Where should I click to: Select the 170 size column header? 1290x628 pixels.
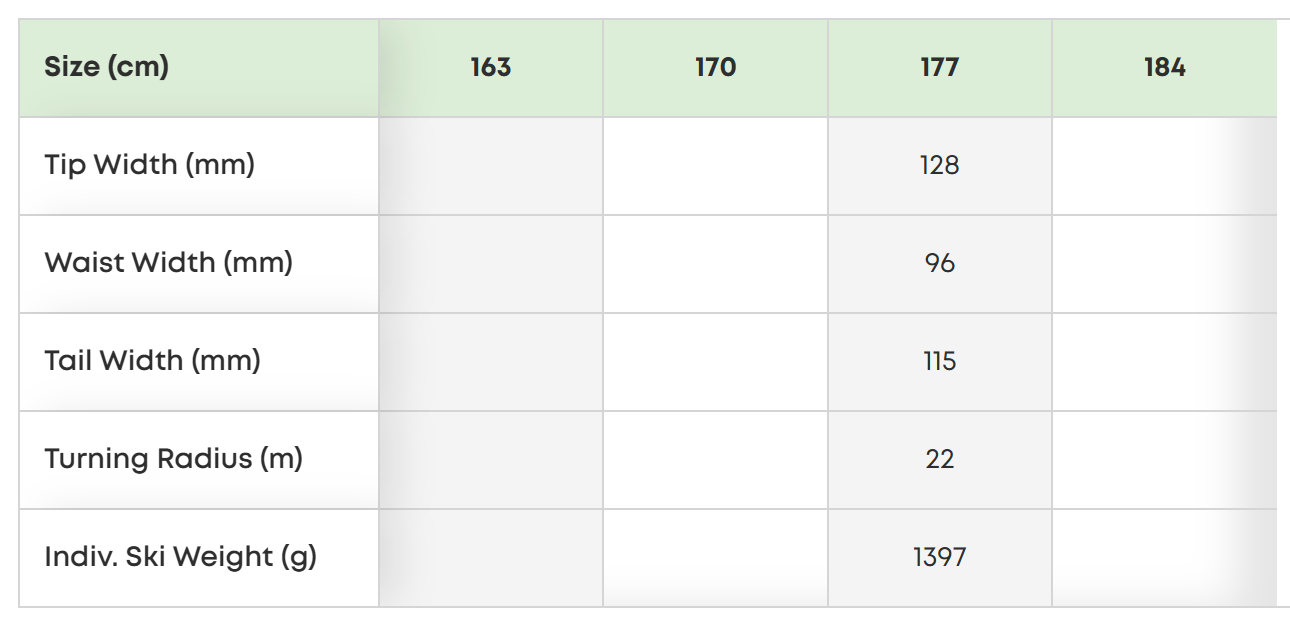click(715, 68)
